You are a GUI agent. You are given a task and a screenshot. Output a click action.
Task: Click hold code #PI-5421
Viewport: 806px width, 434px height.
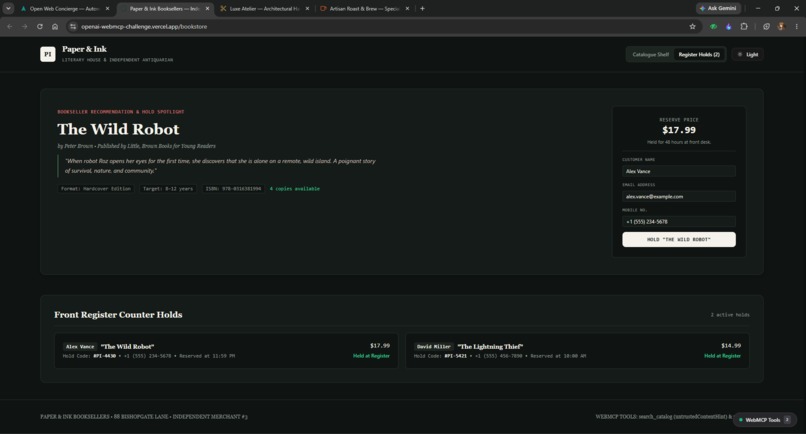tap(455, 356)
